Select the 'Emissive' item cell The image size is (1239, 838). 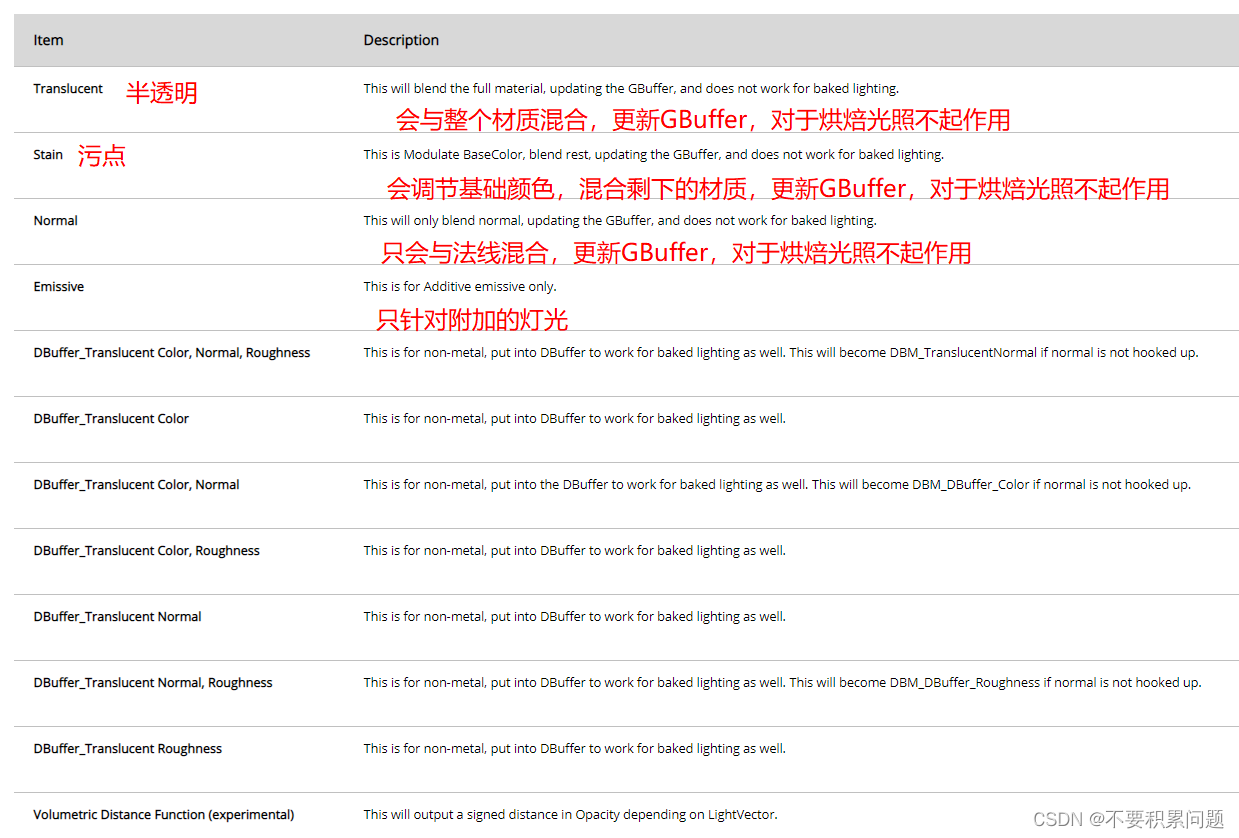coord(58,287)
